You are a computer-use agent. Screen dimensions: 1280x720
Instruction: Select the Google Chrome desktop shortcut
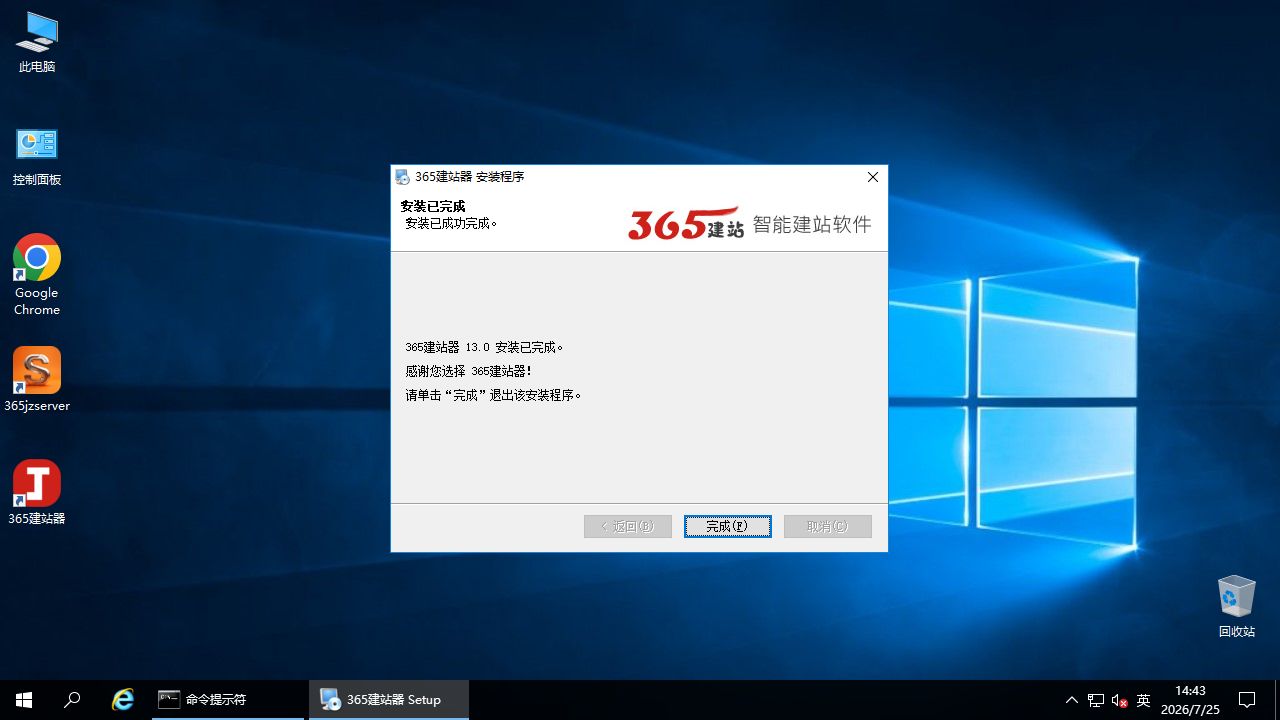coord(37,275)
